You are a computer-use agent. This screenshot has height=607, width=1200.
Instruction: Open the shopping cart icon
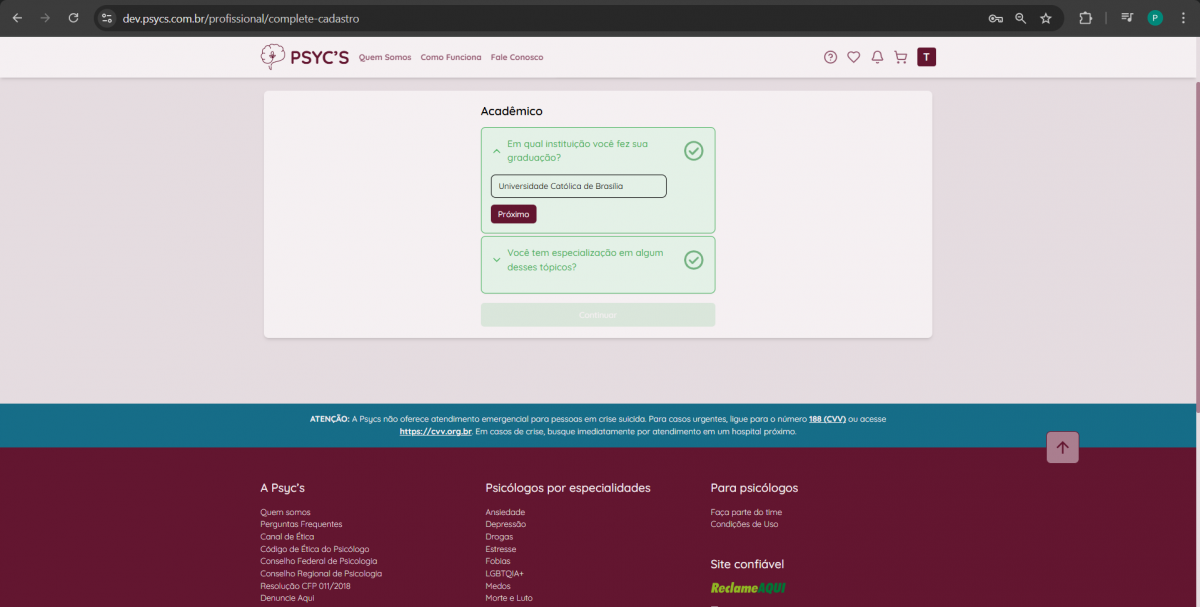pos(900,57)
